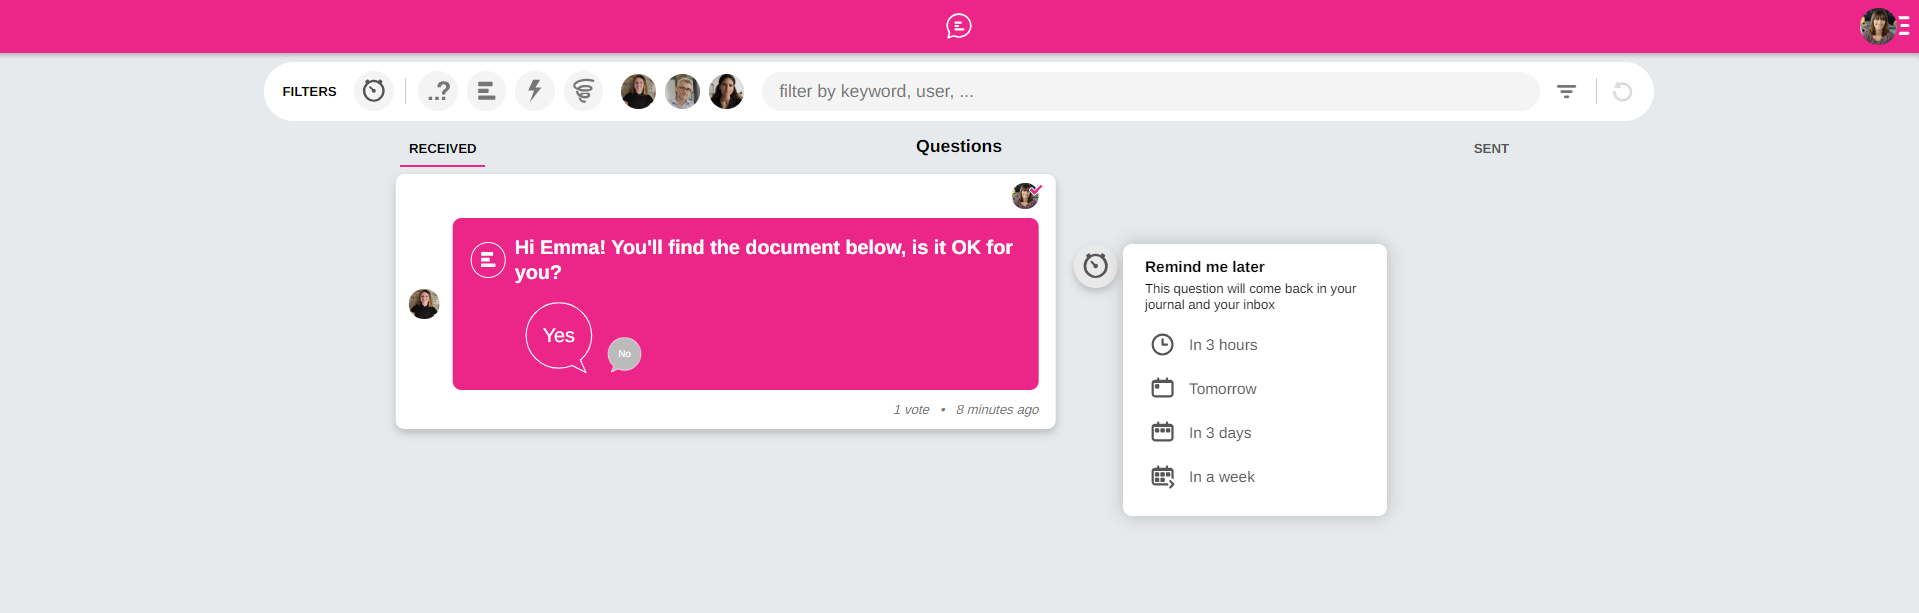
Task: Select remind Tomorrow option
Action: point(1222,389)
